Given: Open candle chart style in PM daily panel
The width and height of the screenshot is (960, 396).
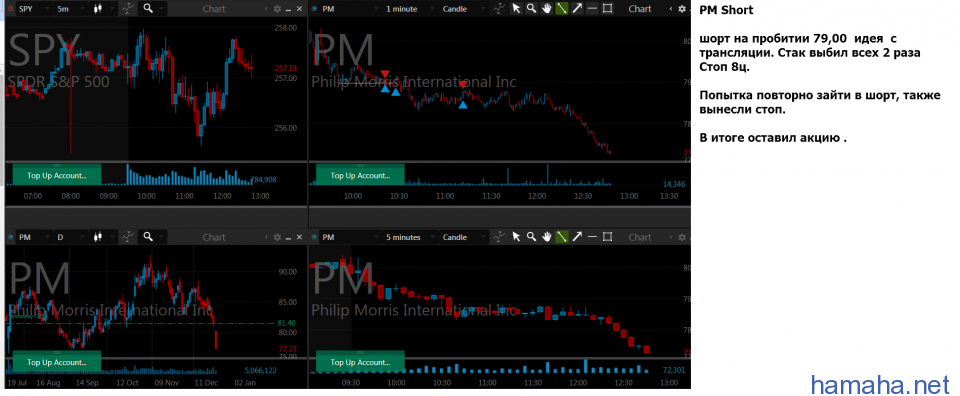Looking at the screenshot, I should tap(99, 237).
